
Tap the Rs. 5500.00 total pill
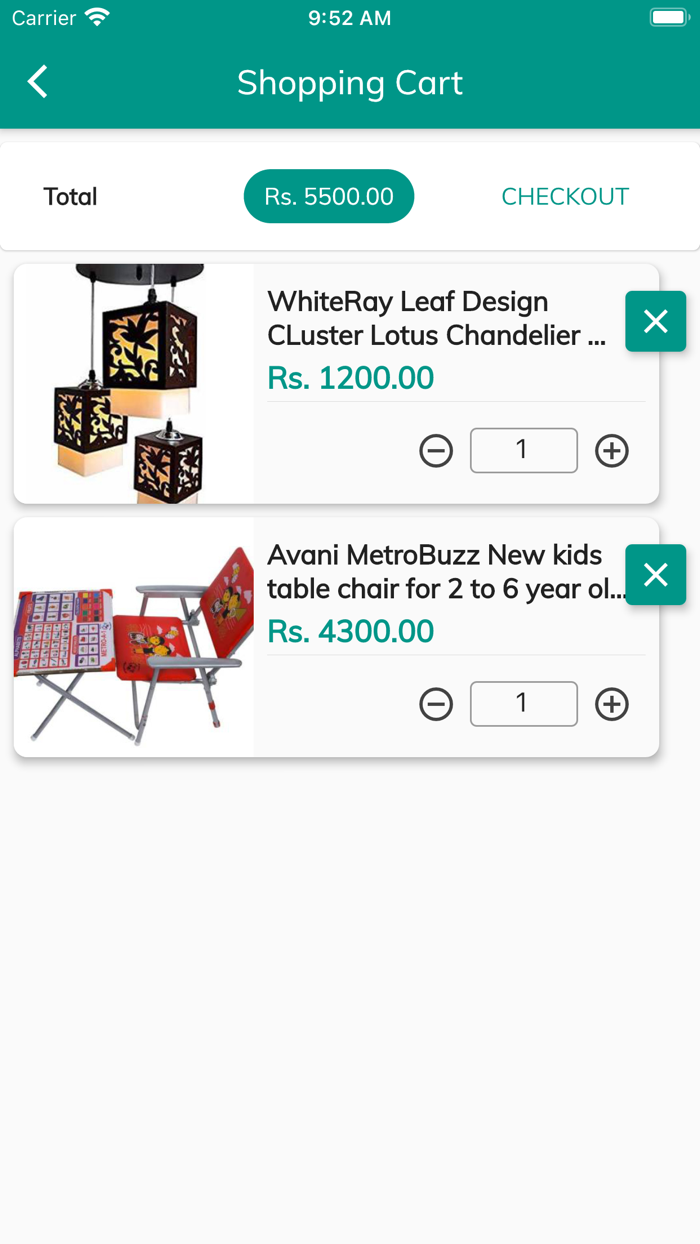click(329, 196)
